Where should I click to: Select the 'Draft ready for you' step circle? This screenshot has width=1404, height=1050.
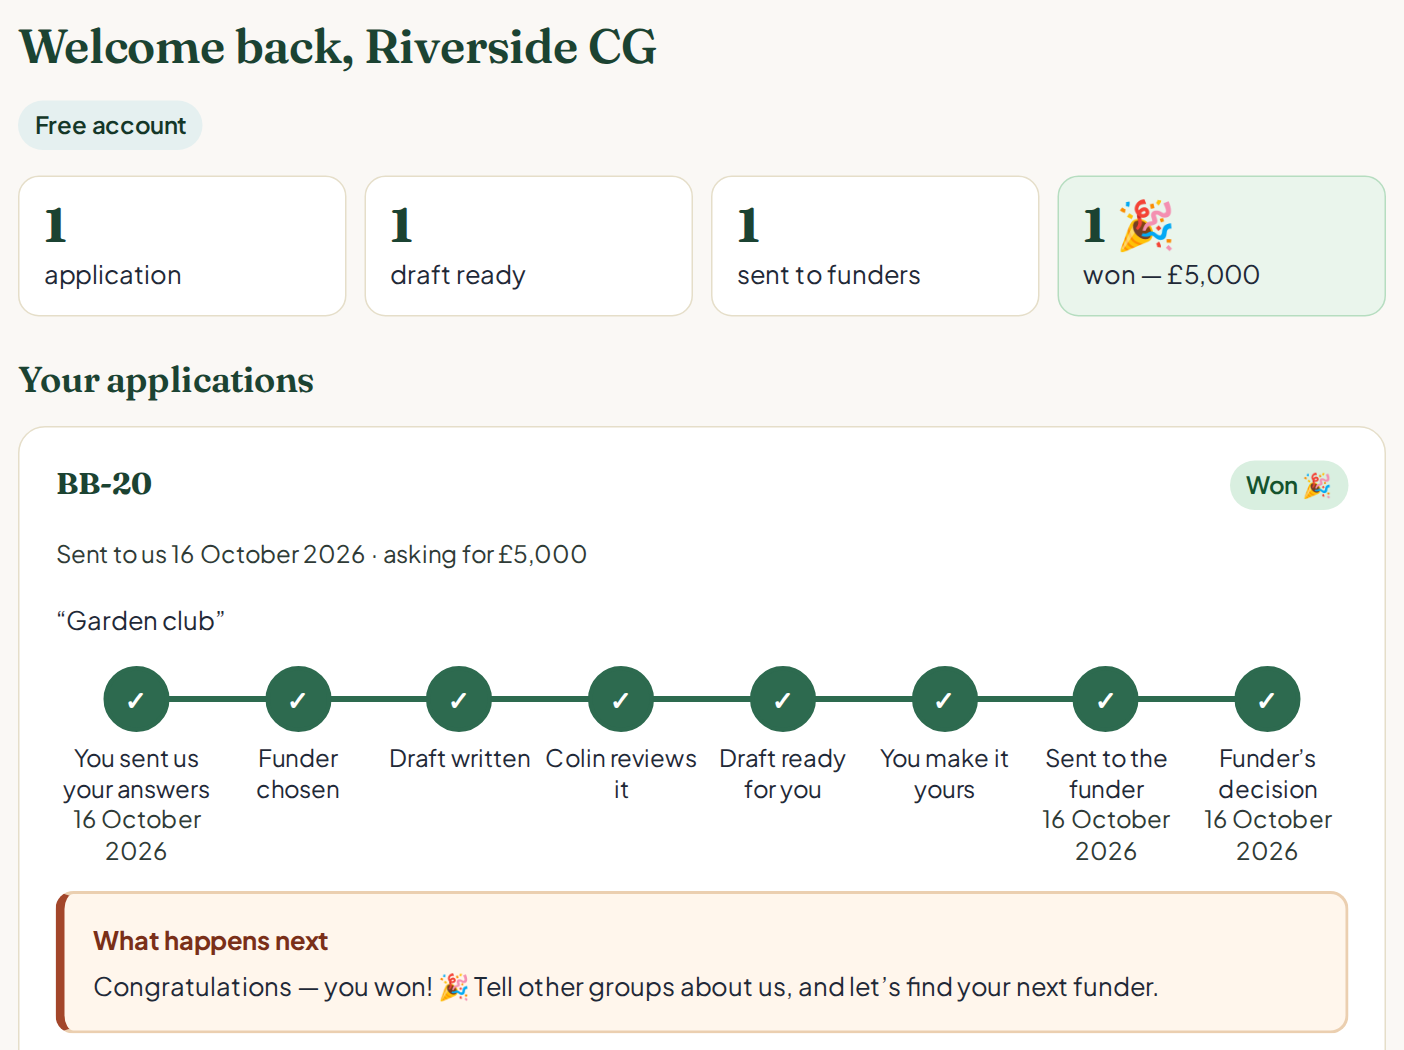pos(783,699)
